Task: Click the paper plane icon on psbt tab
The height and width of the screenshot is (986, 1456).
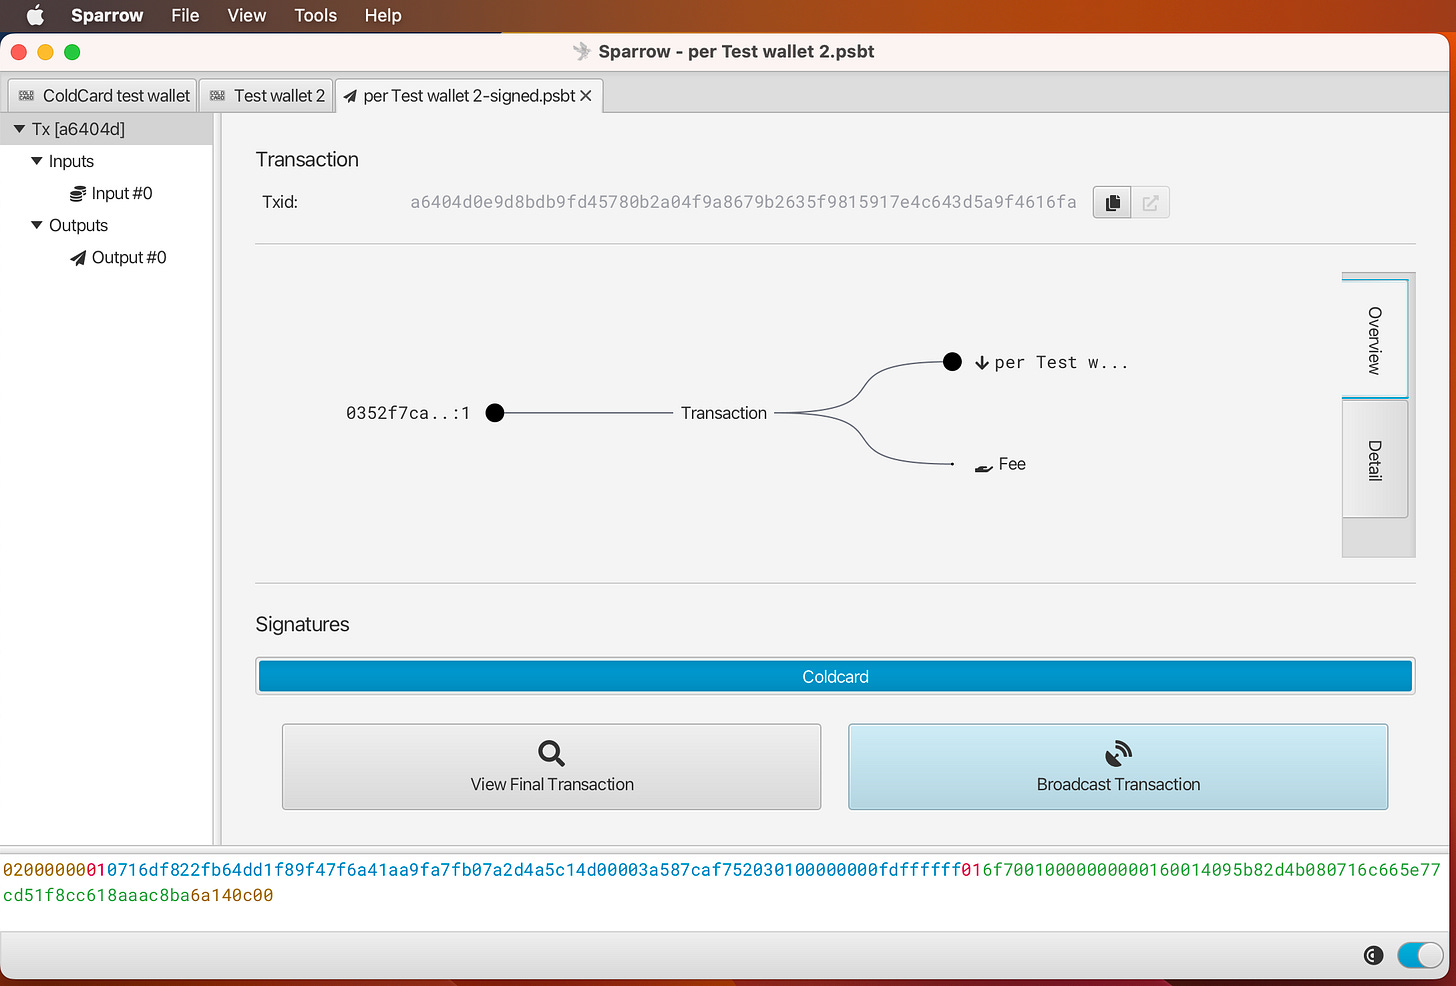Action: tap(350, 97)
